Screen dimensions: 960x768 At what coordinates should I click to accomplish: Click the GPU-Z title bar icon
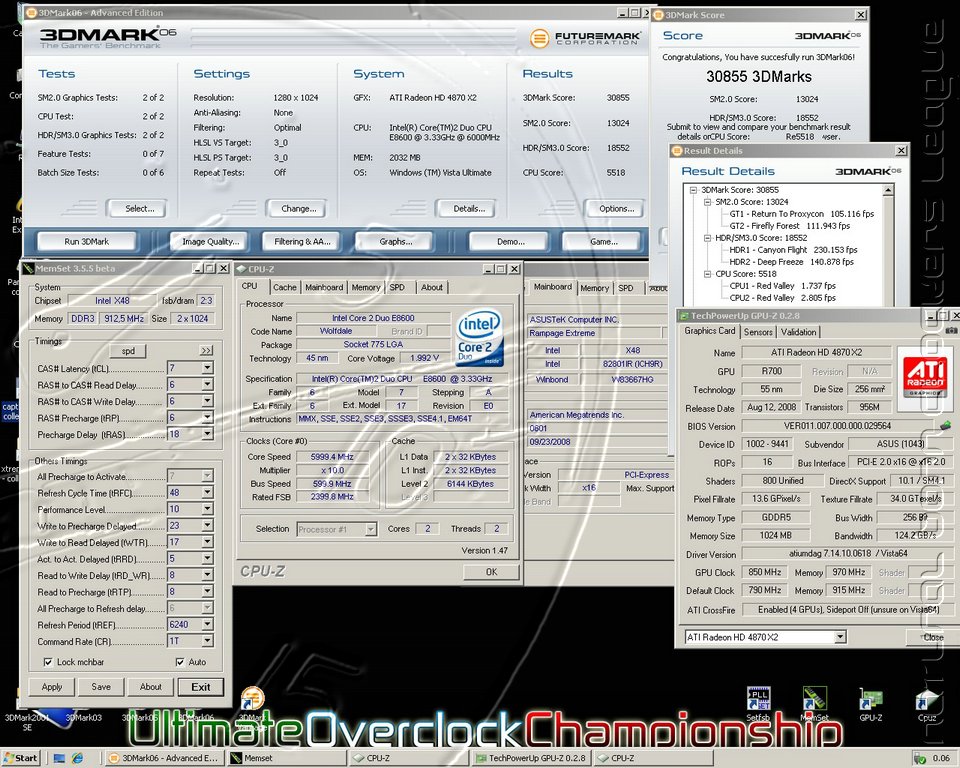point(683,315)
